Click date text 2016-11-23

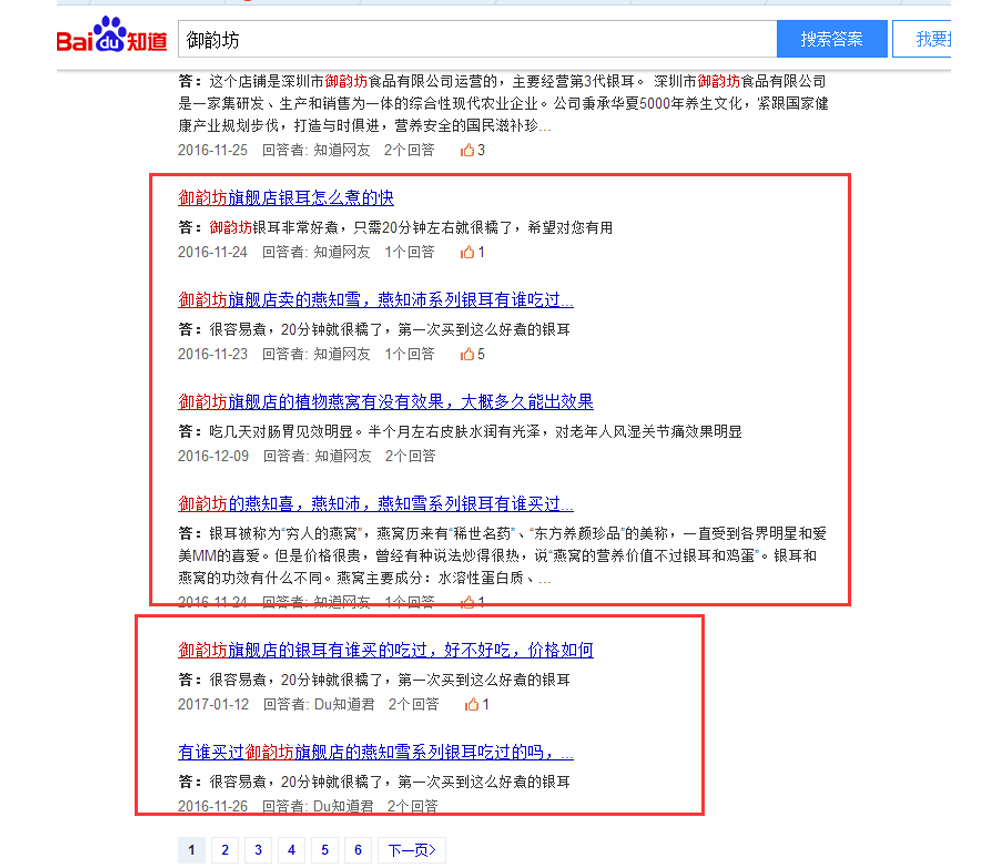pyautogui.click(x=212, y=354)
